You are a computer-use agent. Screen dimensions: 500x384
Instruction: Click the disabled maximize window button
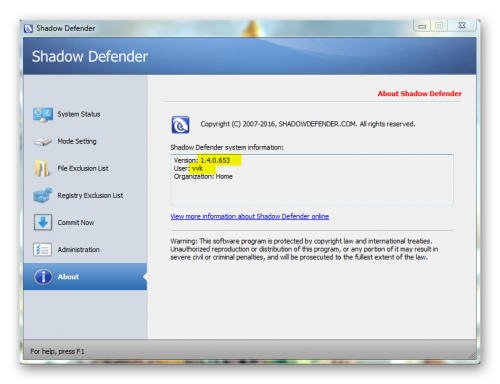point(439,26)
